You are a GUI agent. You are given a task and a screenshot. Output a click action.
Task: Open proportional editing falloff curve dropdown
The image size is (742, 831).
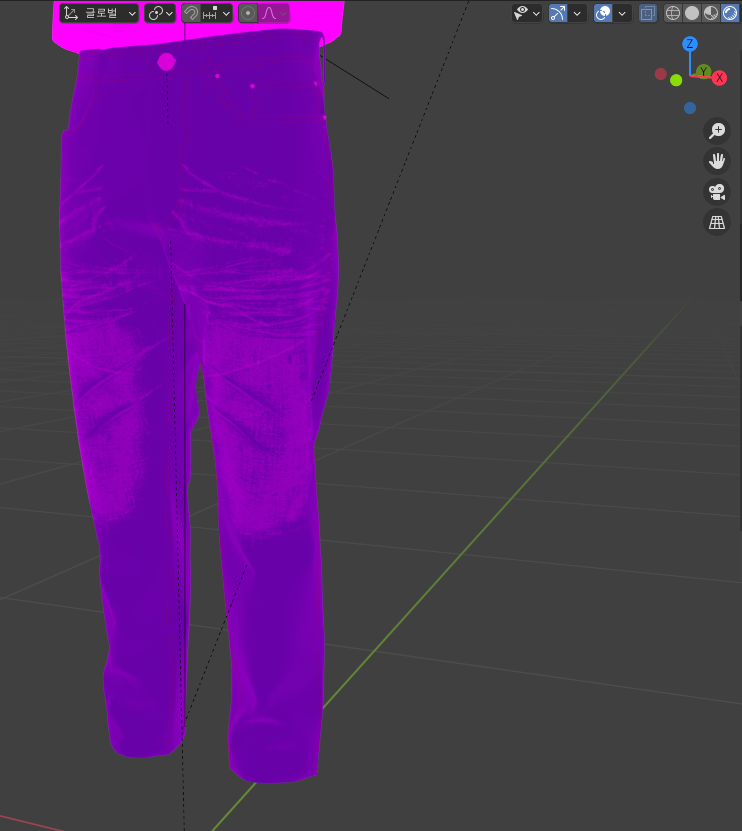click(x=274, y=13)
